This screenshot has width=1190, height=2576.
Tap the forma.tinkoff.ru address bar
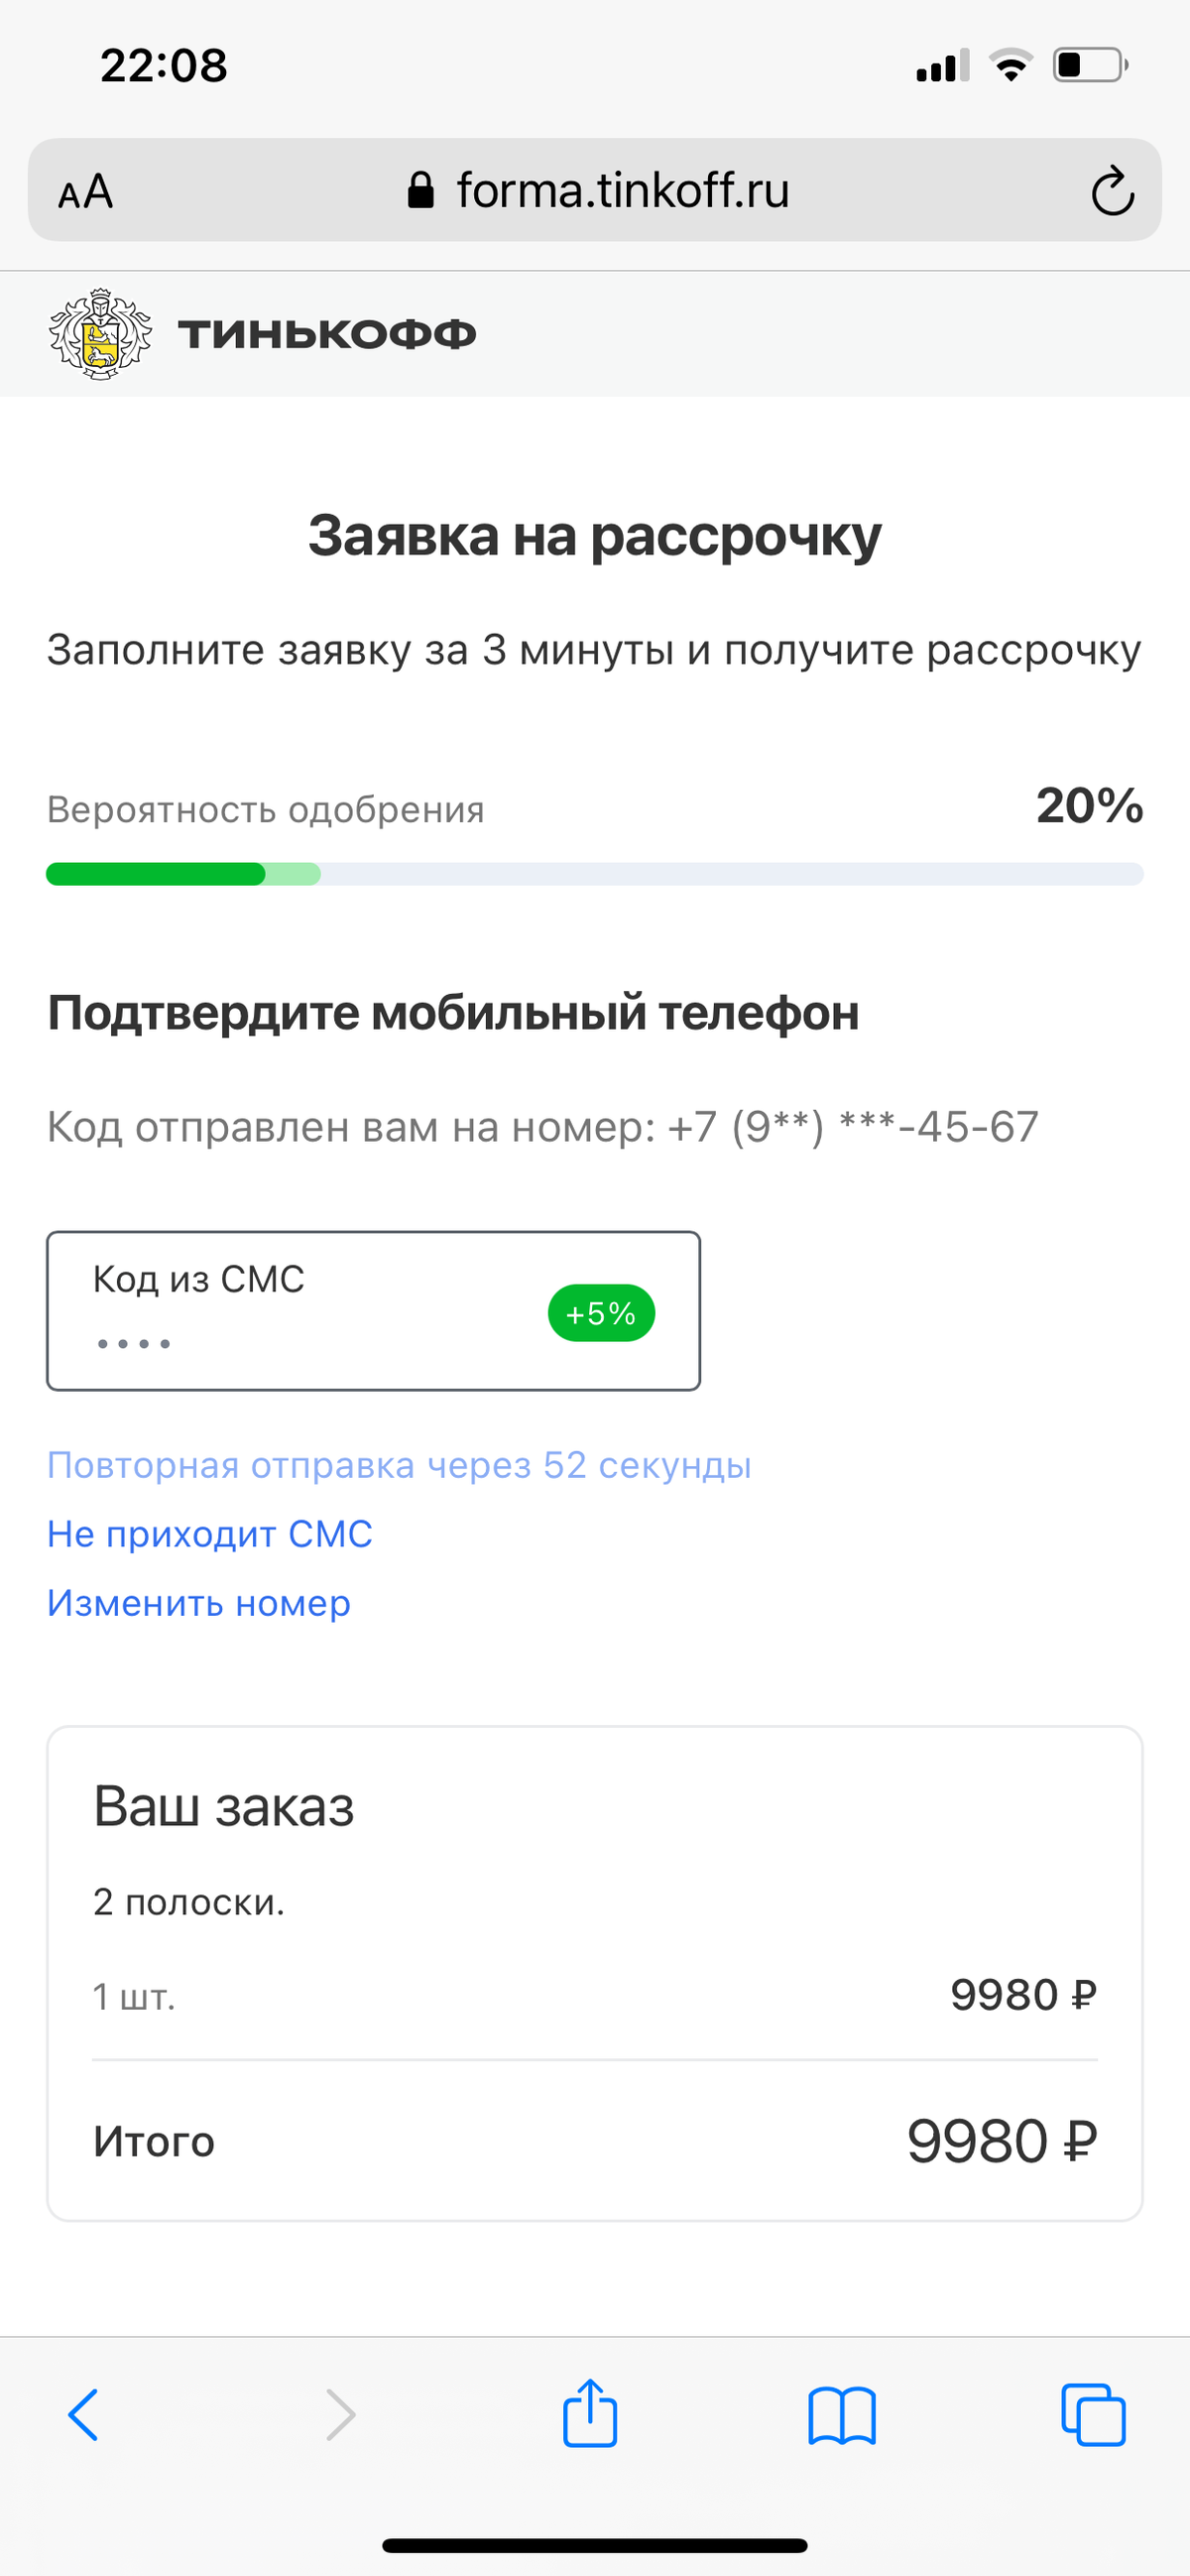595,190
